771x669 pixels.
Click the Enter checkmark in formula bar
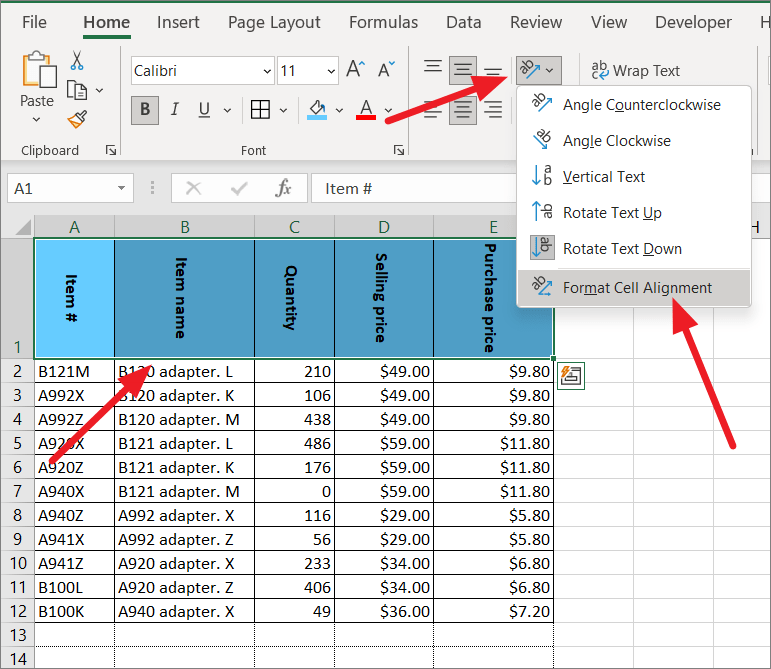point(238,188)
